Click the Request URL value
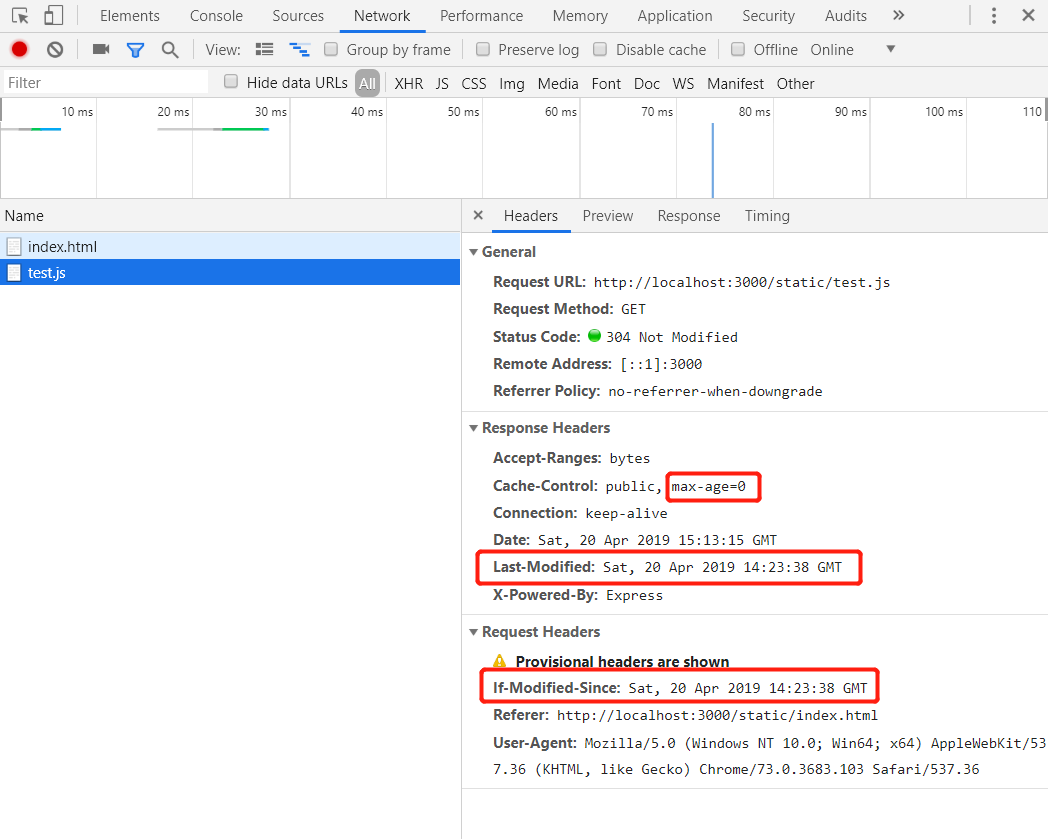Image resolution: width=1048 pixels, height=839 pixels. [742, 282]
